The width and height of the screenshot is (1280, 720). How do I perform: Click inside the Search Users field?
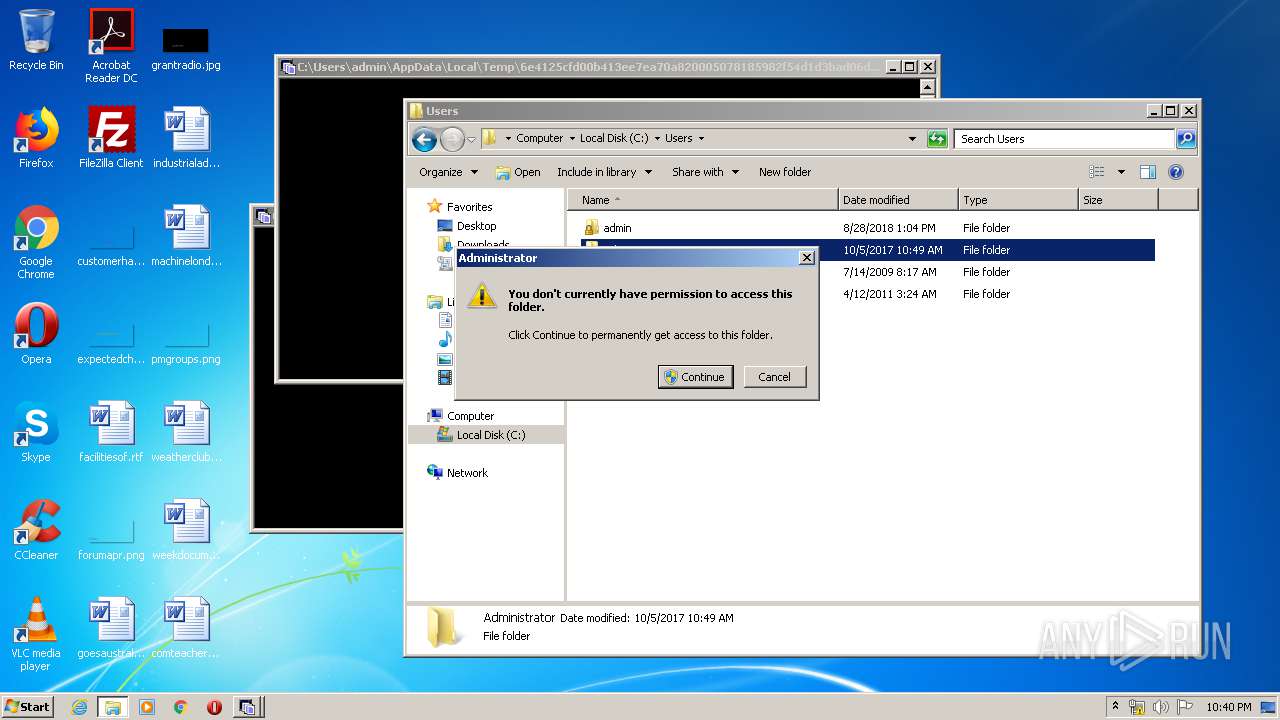1064,139
